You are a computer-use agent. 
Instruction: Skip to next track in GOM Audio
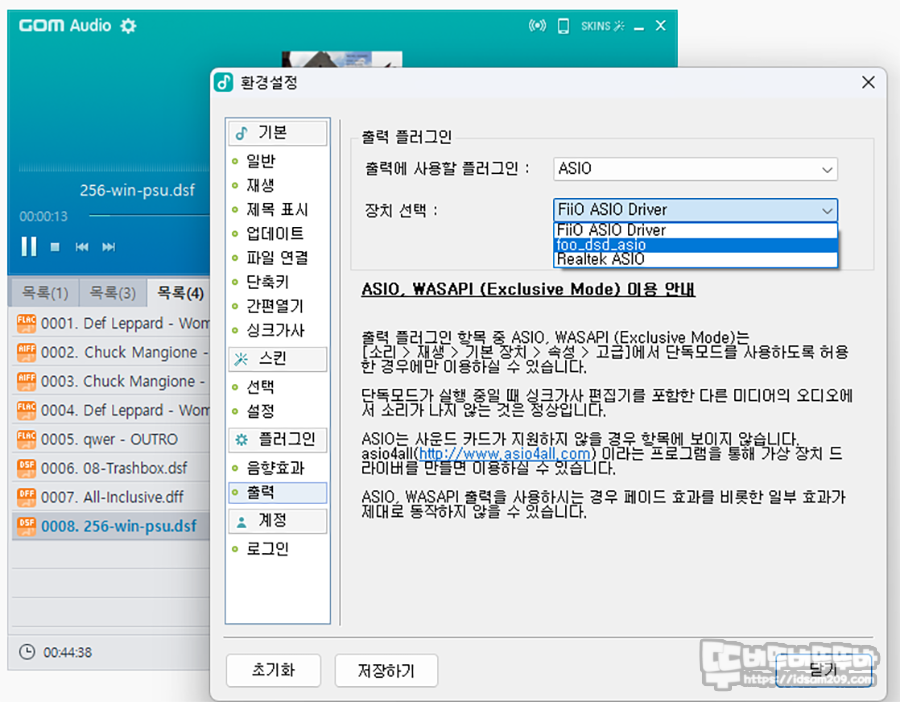click(x=108, y=247)
